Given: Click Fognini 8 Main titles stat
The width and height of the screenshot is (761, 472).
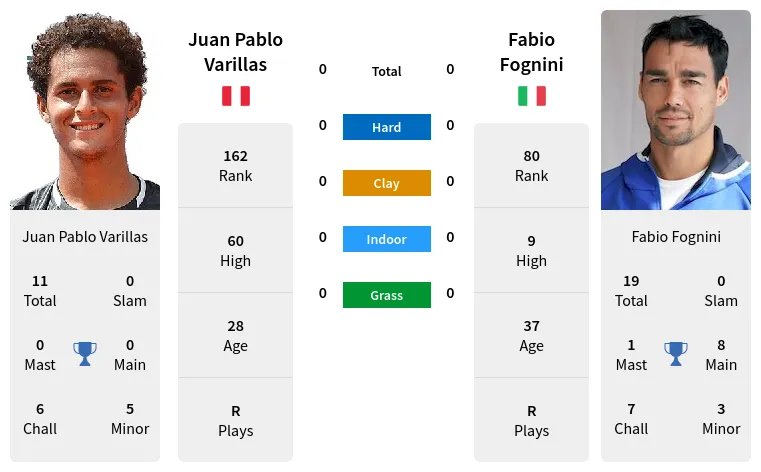Looking at the screenshot, I should point(721,355).
